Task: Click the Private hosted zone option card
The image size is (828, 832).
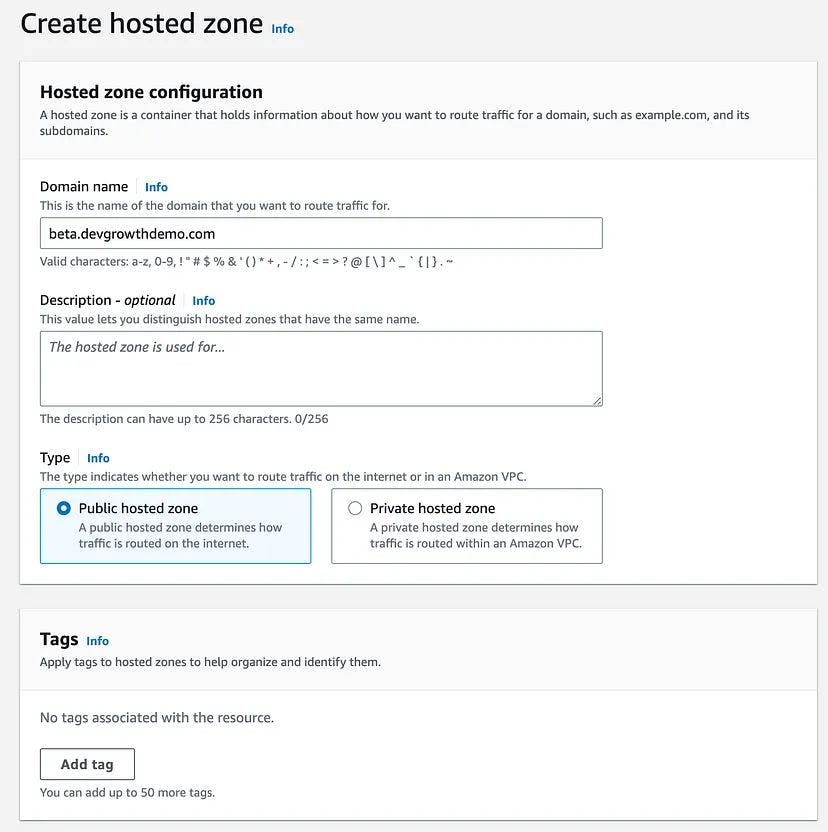Action: pyautogui.click(x=466, y=526)
